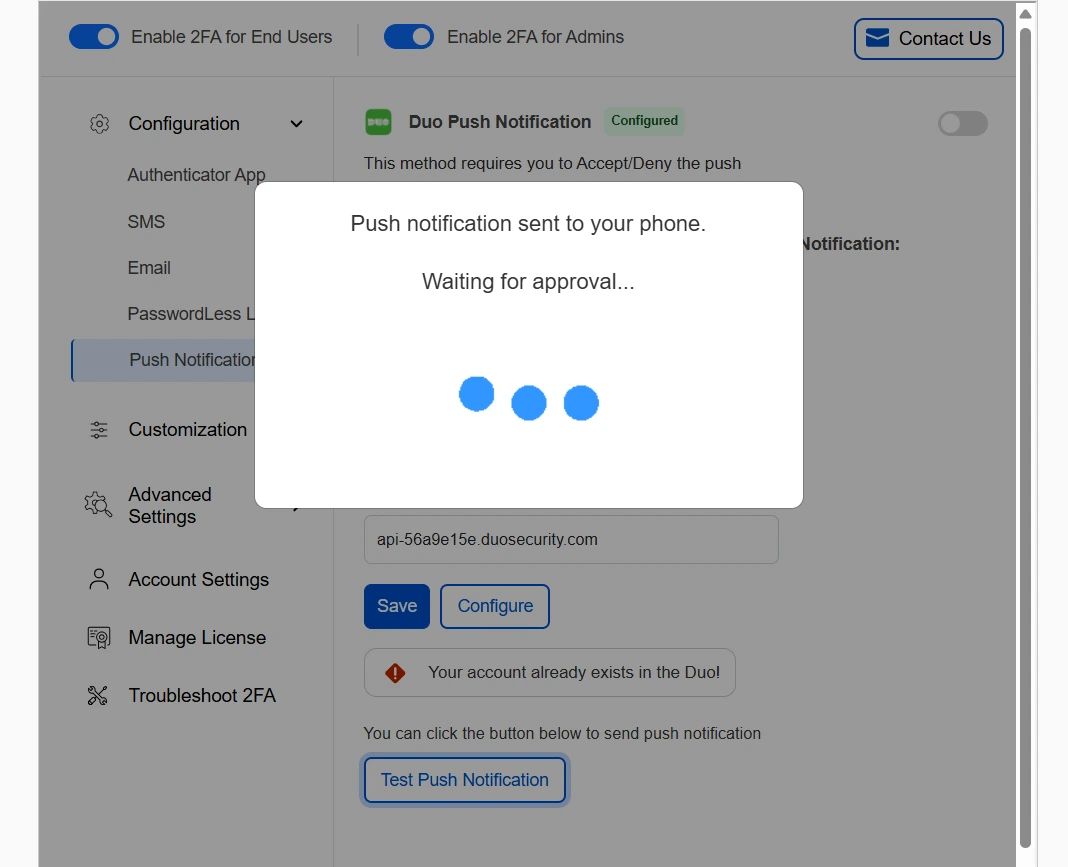
Task: Click the Customization sliders icon
Action: pos(99,430)
